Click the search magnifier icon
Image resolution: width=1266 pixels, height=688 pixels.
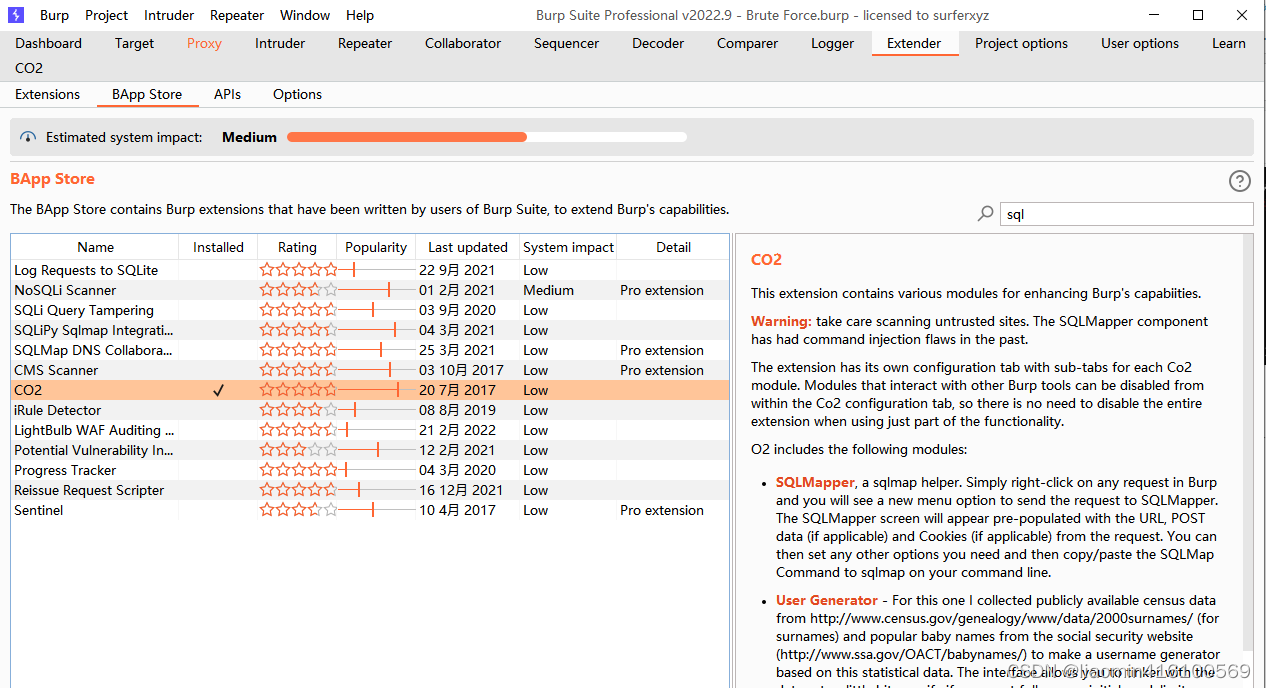pyautogui.click(x=985, y=214)
